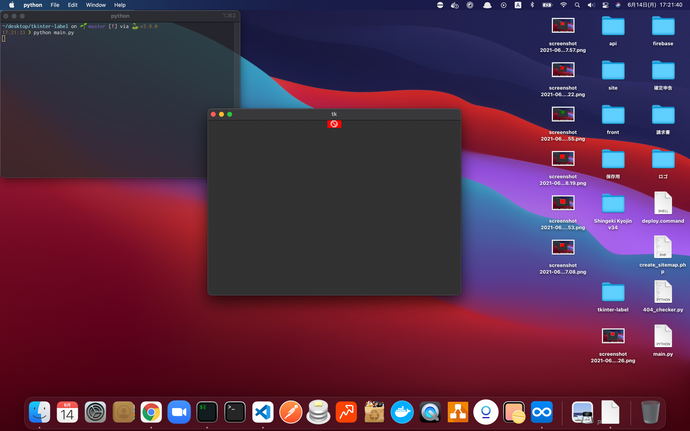
Task: Close the tk window with red button
Action: (x=213, y=114)
